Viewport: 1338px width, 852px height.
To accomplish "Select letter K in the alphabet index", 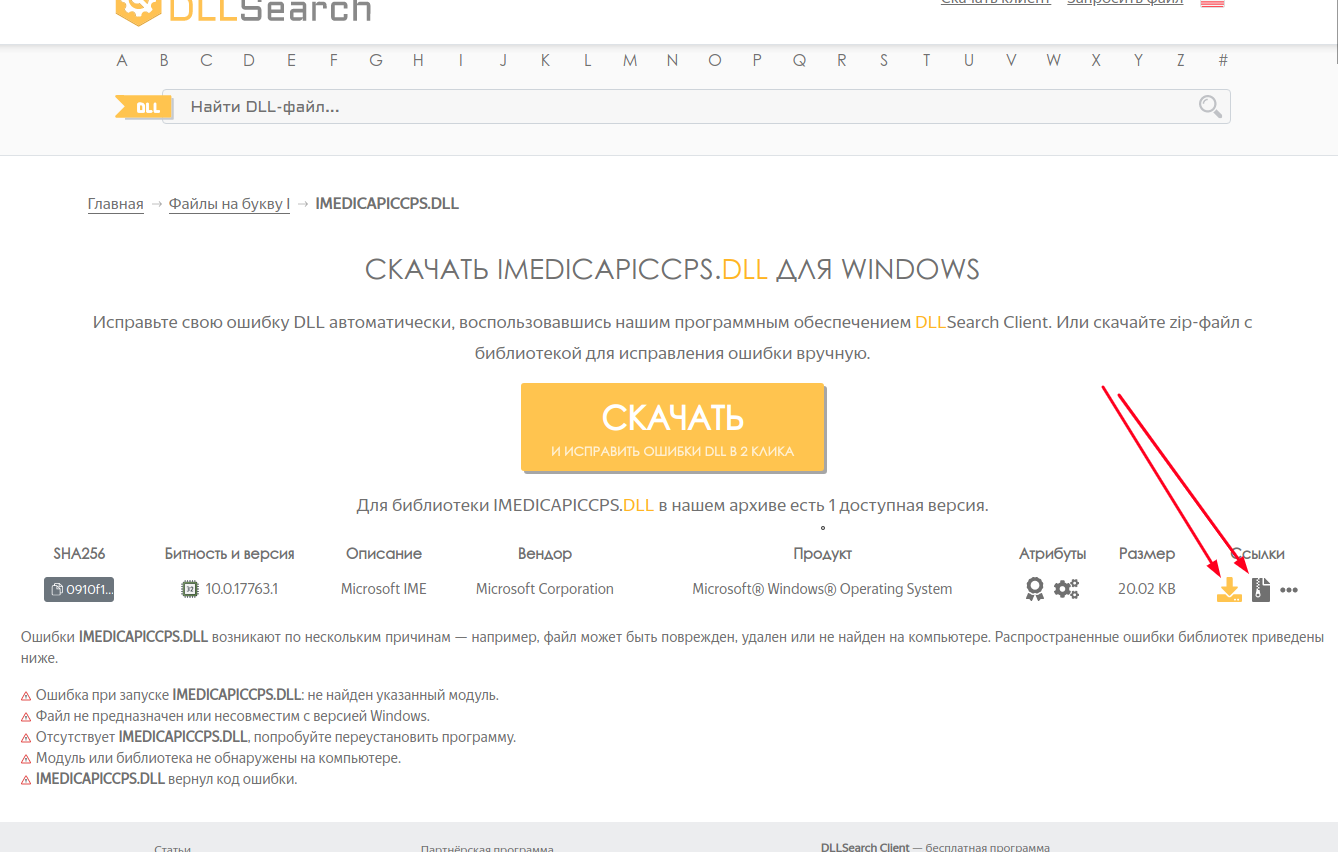I will [545, 60].
